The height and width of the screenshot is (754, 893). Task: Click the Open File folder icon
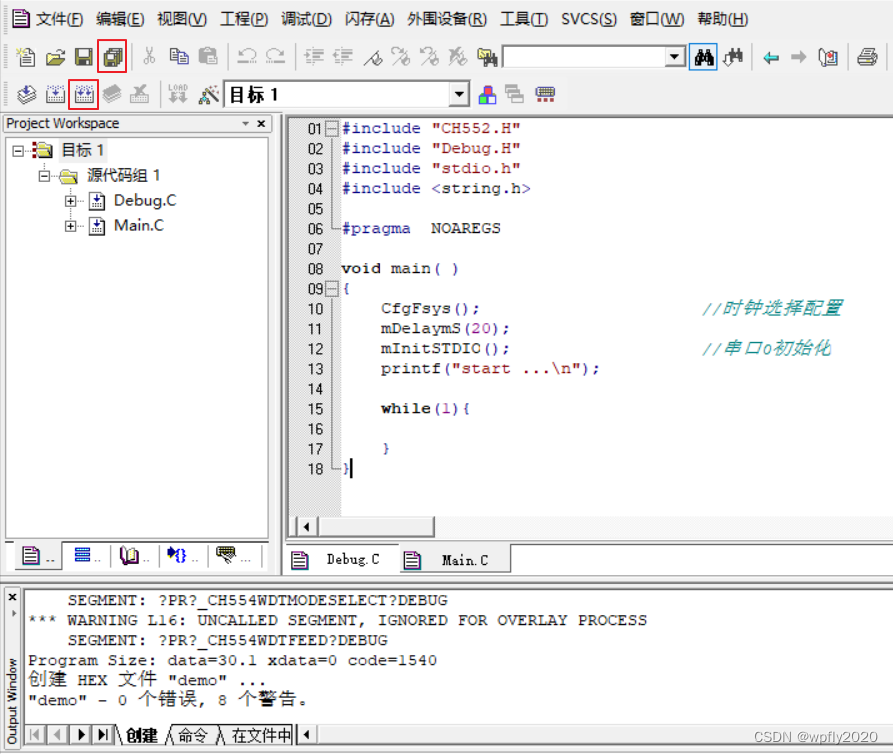pyautogui.click(x=55, y=57)
